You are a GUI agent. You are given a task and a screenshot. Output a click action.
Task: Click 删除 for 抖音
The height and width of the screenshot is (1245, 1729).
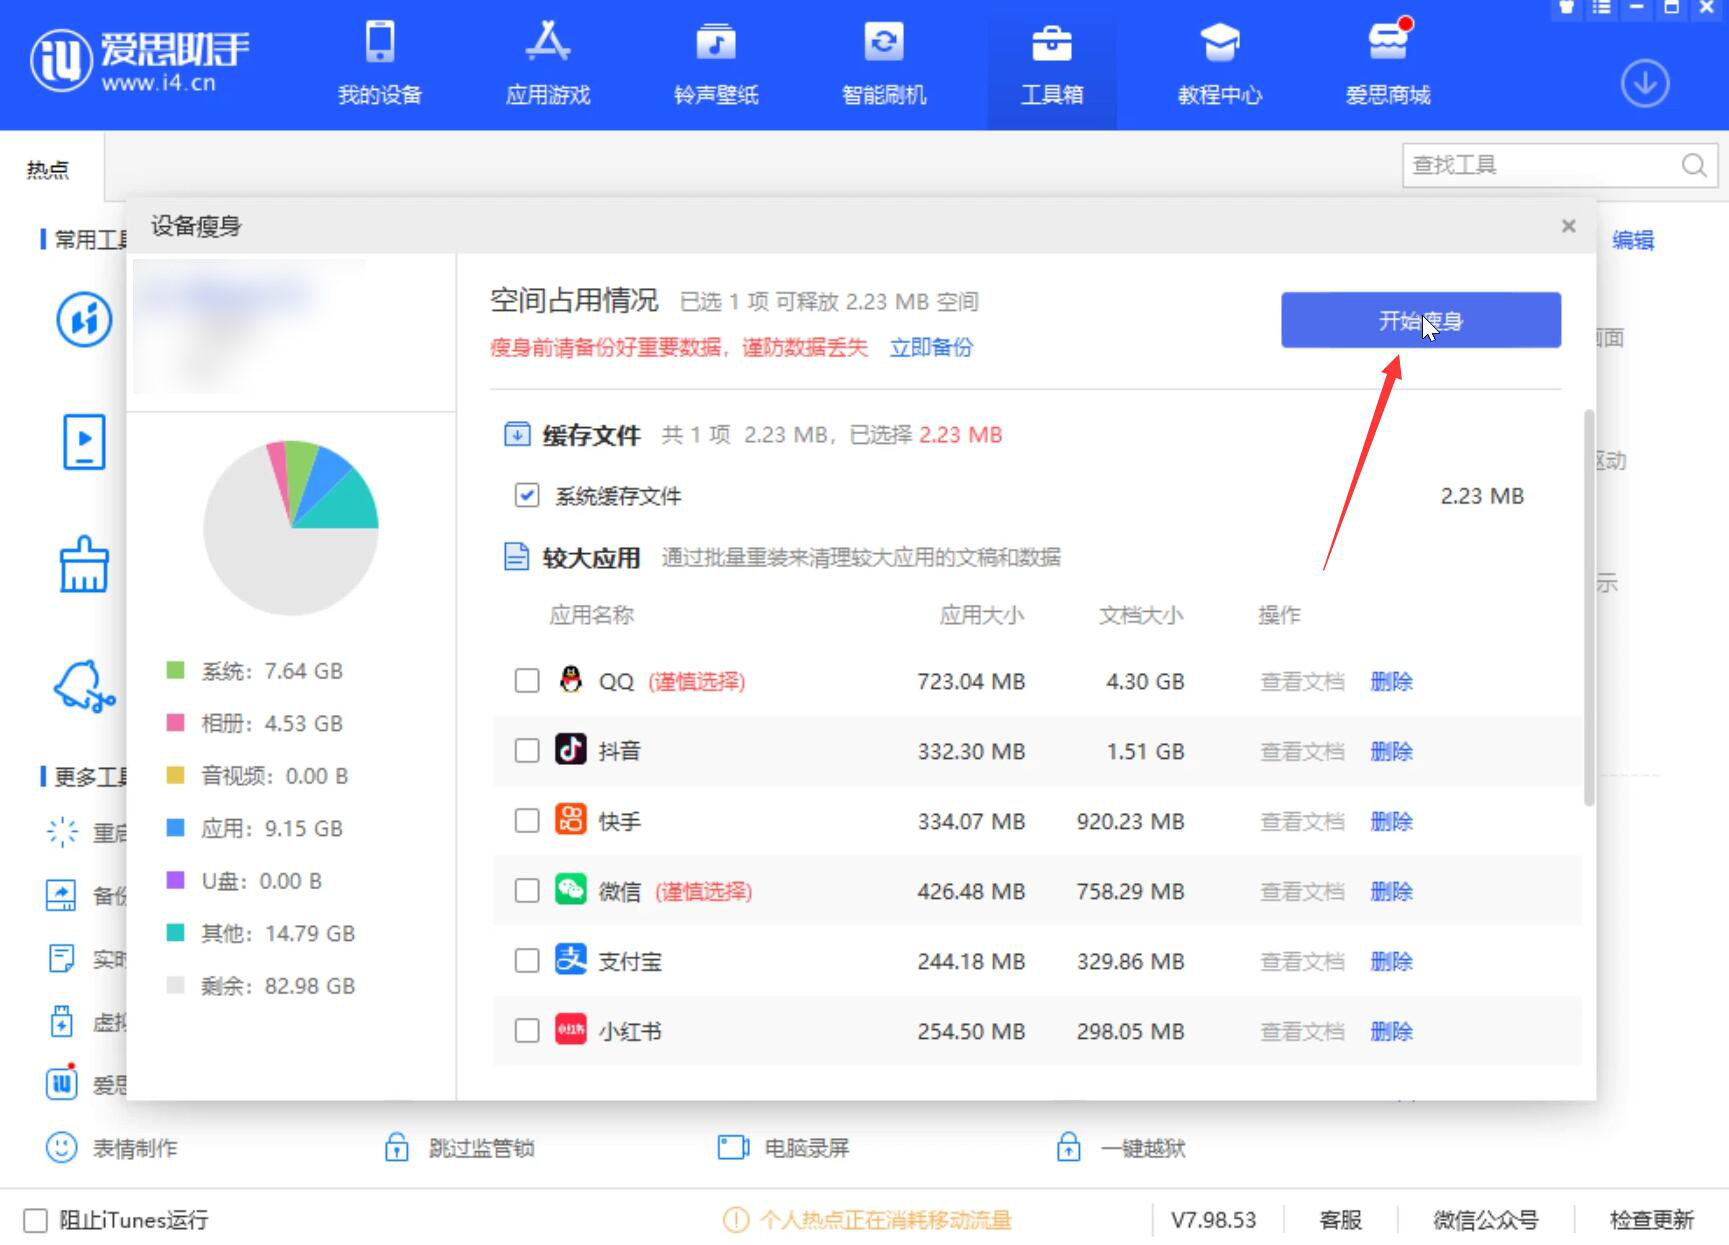tap(1391, 751)
